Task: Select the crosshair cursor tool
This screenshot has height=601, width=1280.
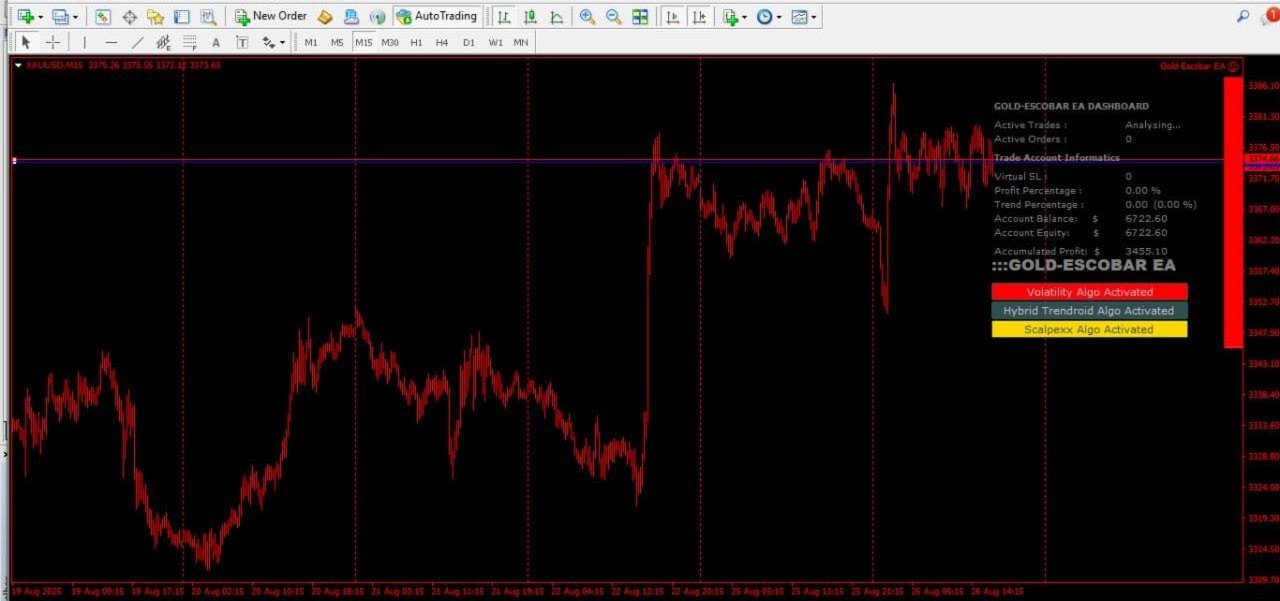Action: [x=53, y=43]
